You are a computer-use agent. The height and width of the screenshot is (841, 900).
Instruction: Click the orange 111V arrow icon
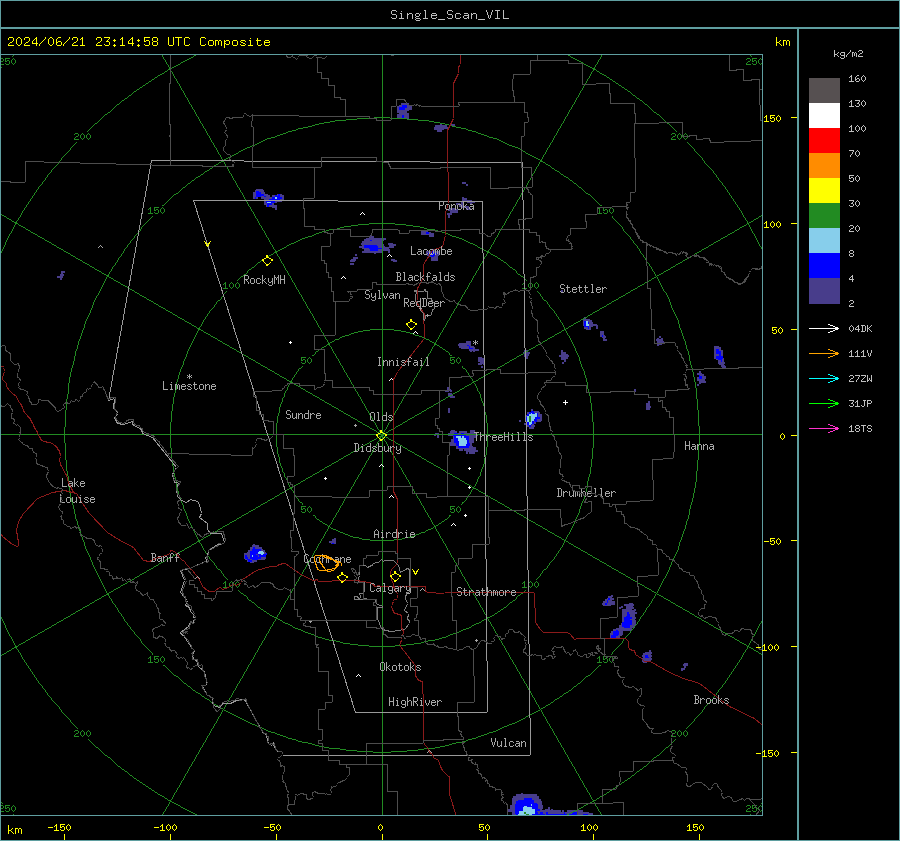coord(824,354)
